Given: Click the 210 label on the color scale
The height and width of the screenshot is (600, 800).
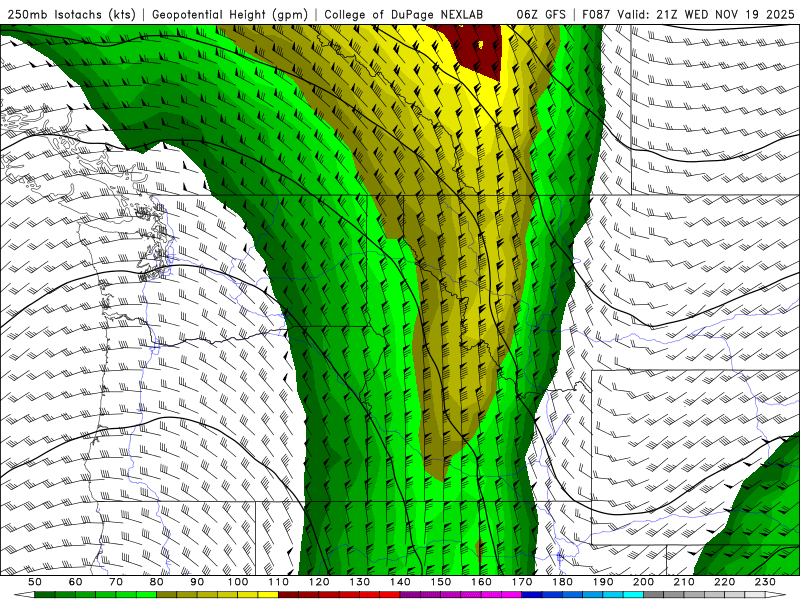Looking at the screenshot, I should (x=684, y=582).
